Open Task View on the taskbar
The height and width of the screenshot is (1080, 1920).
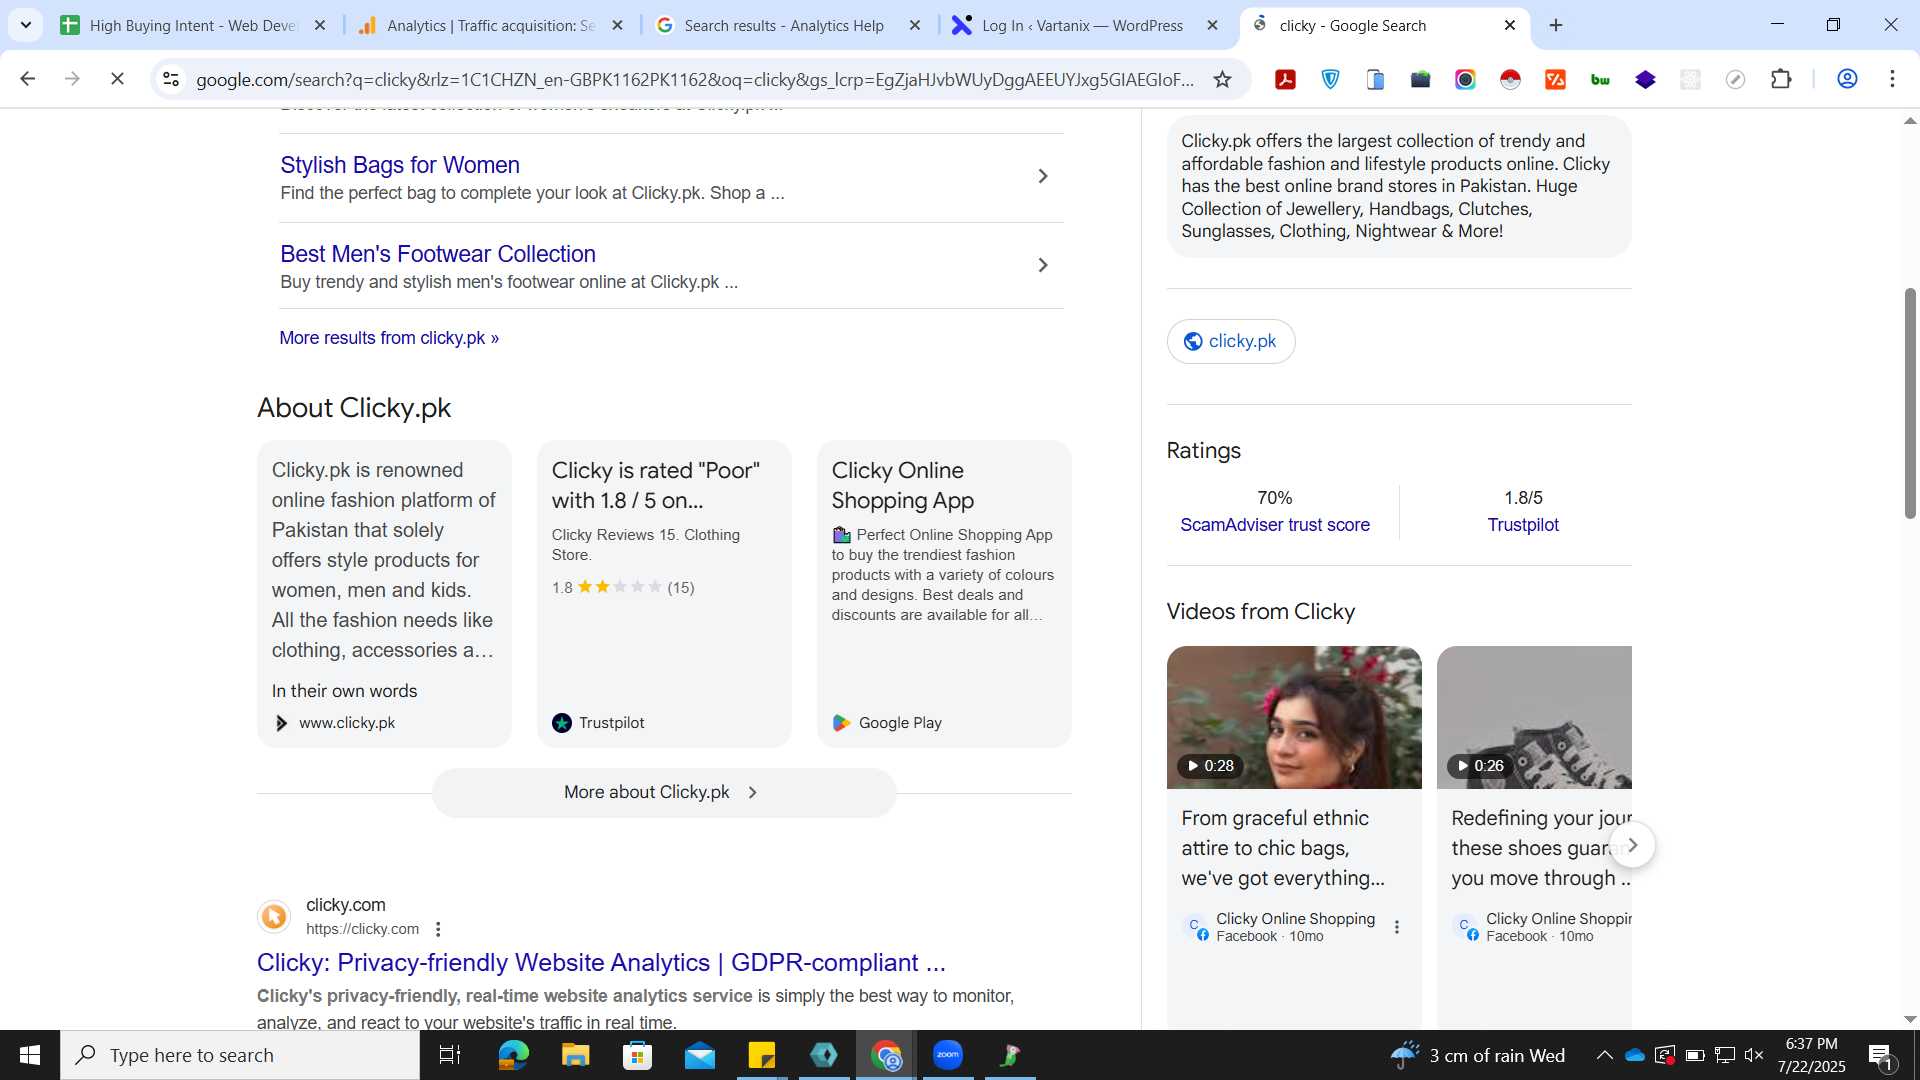(x=450, y=1055)
